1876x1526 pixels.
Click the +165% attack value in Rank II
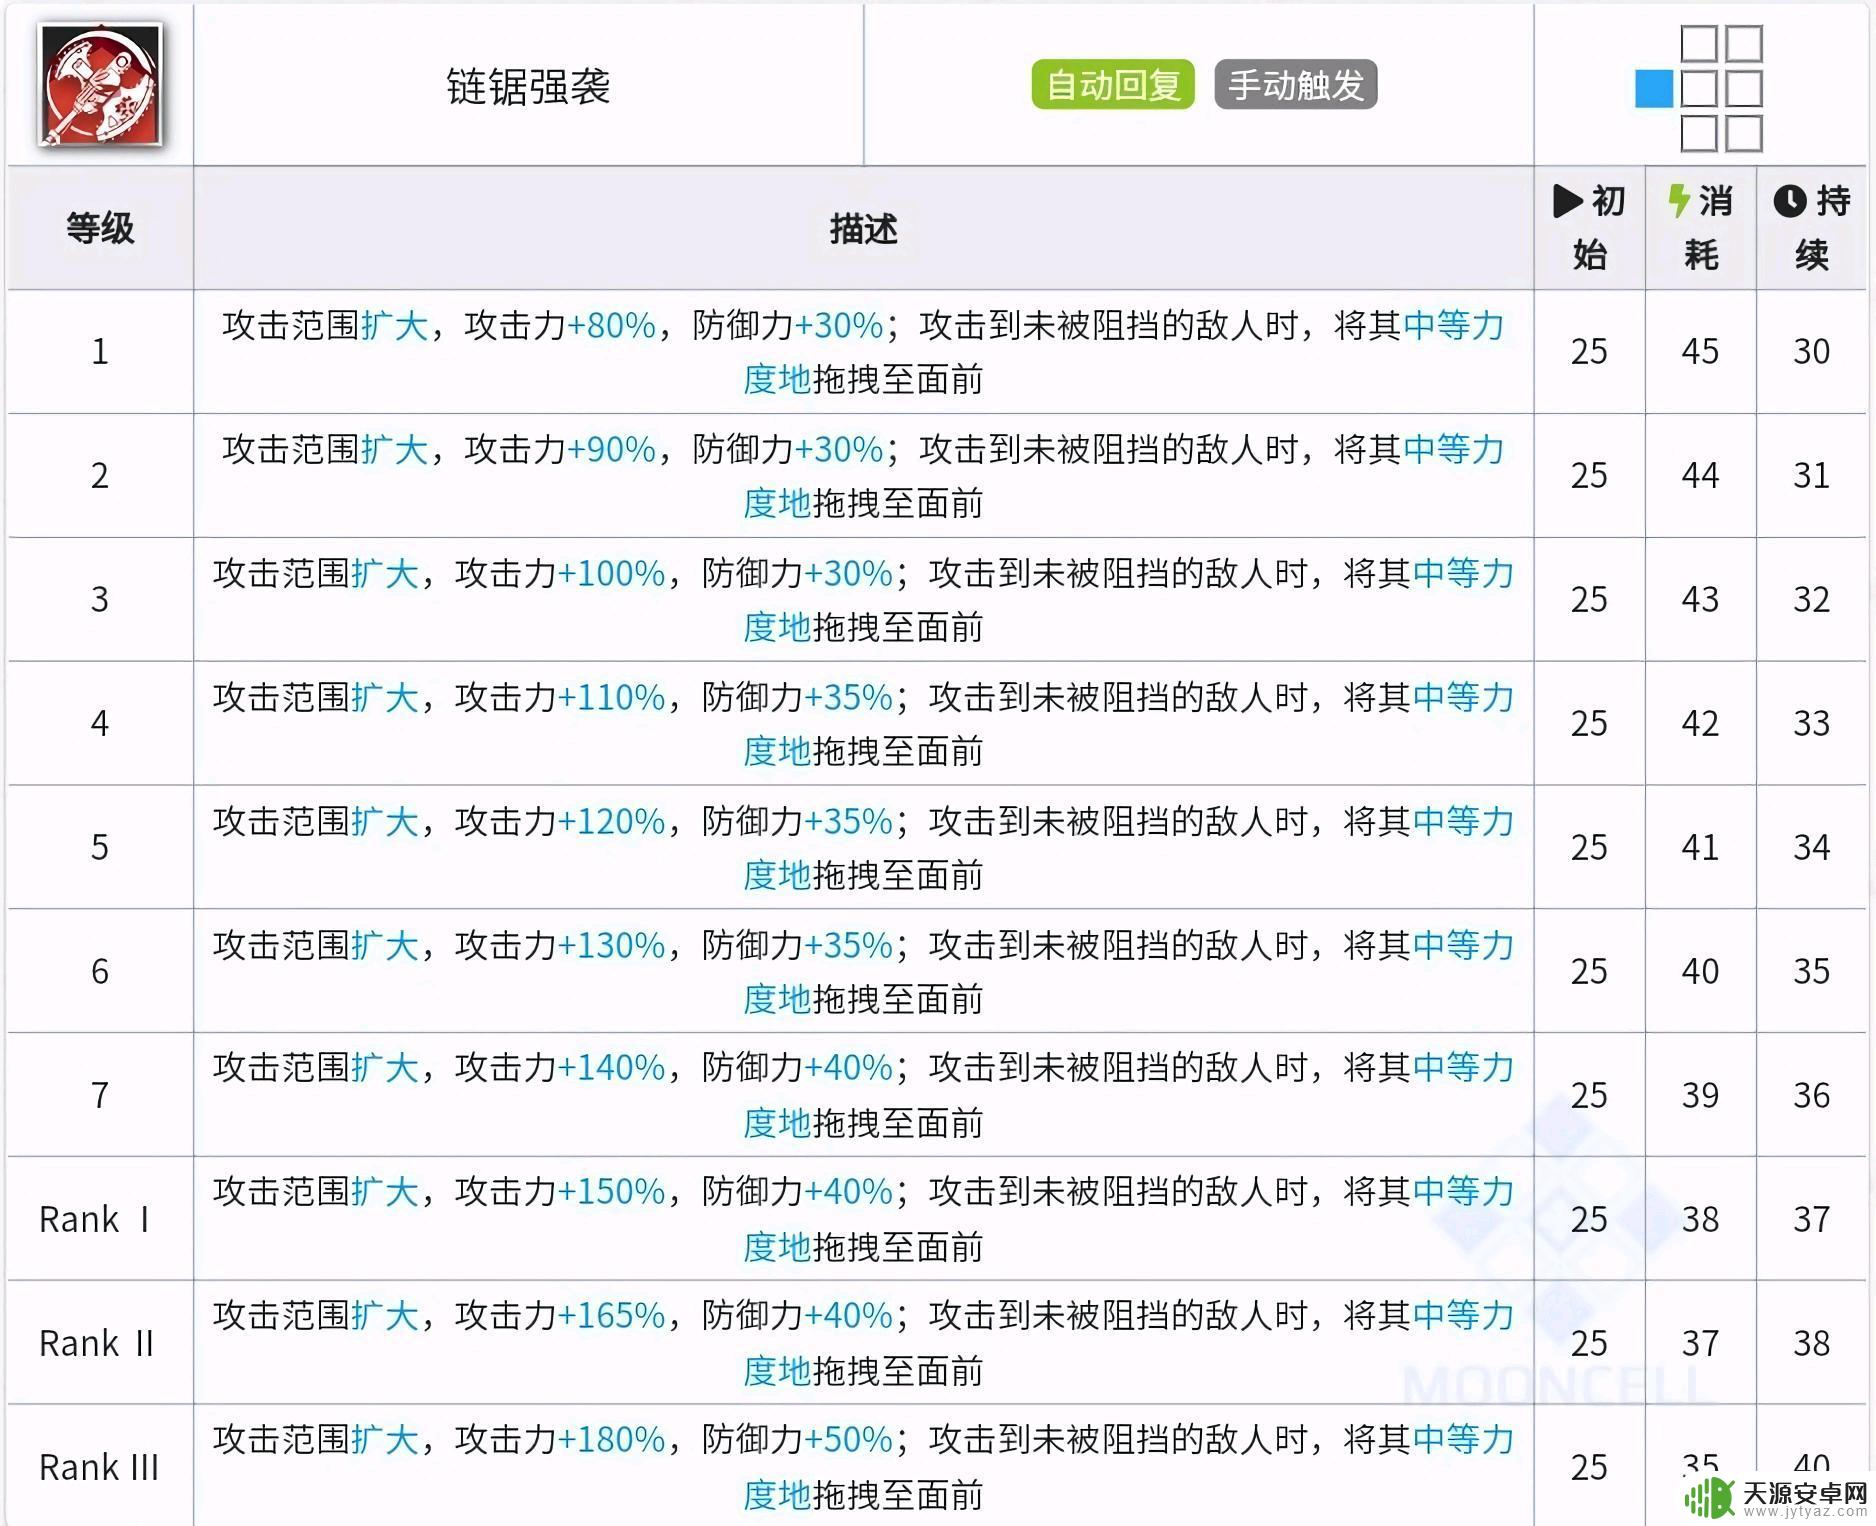[611, 1316]
